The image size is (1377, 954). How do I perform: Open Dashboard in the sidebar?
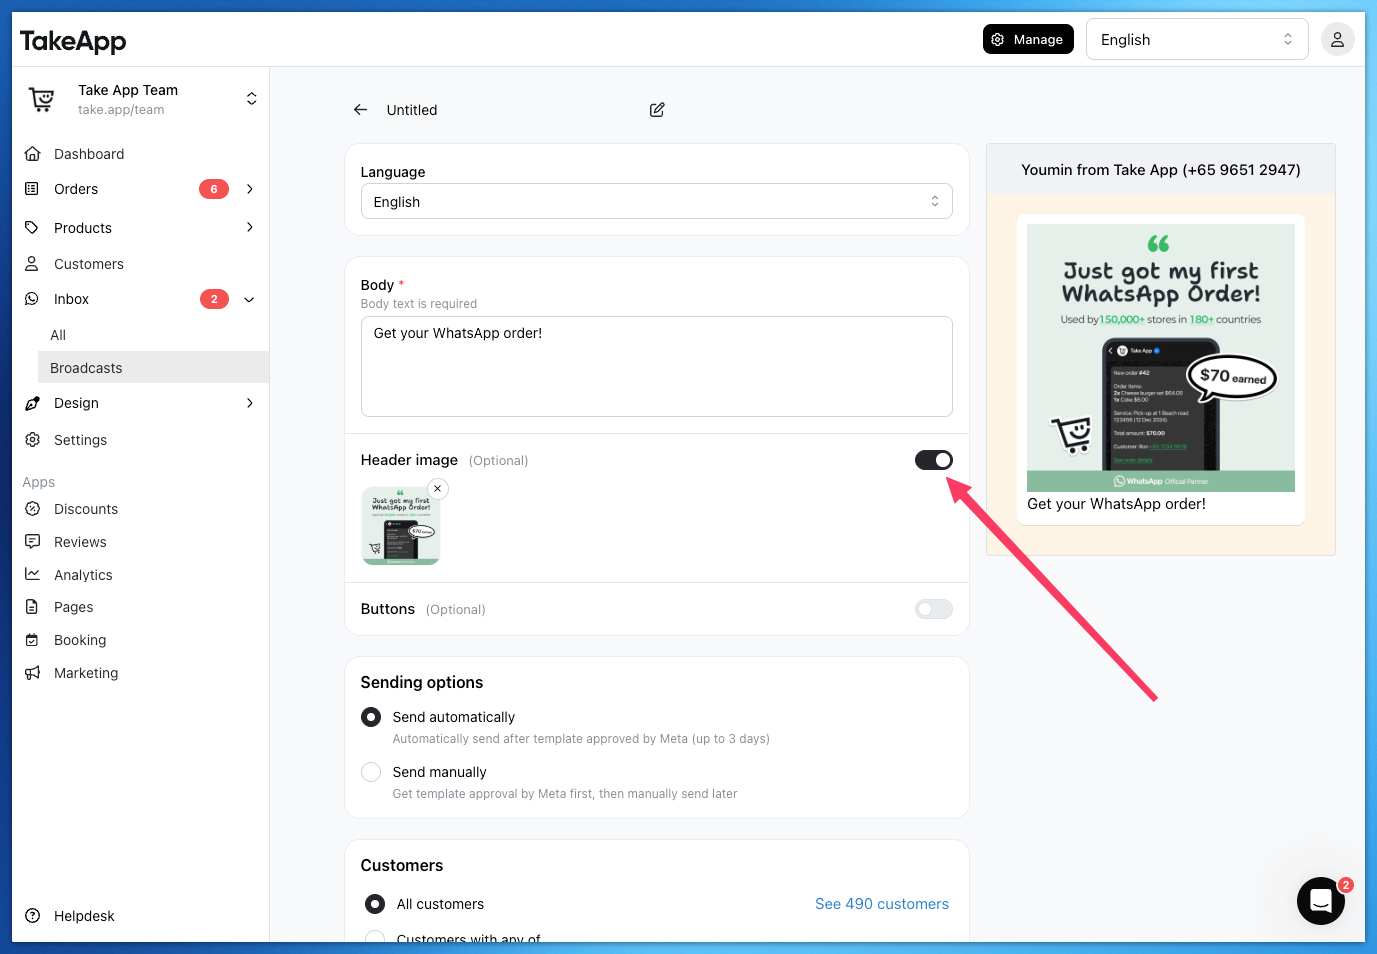89,154
